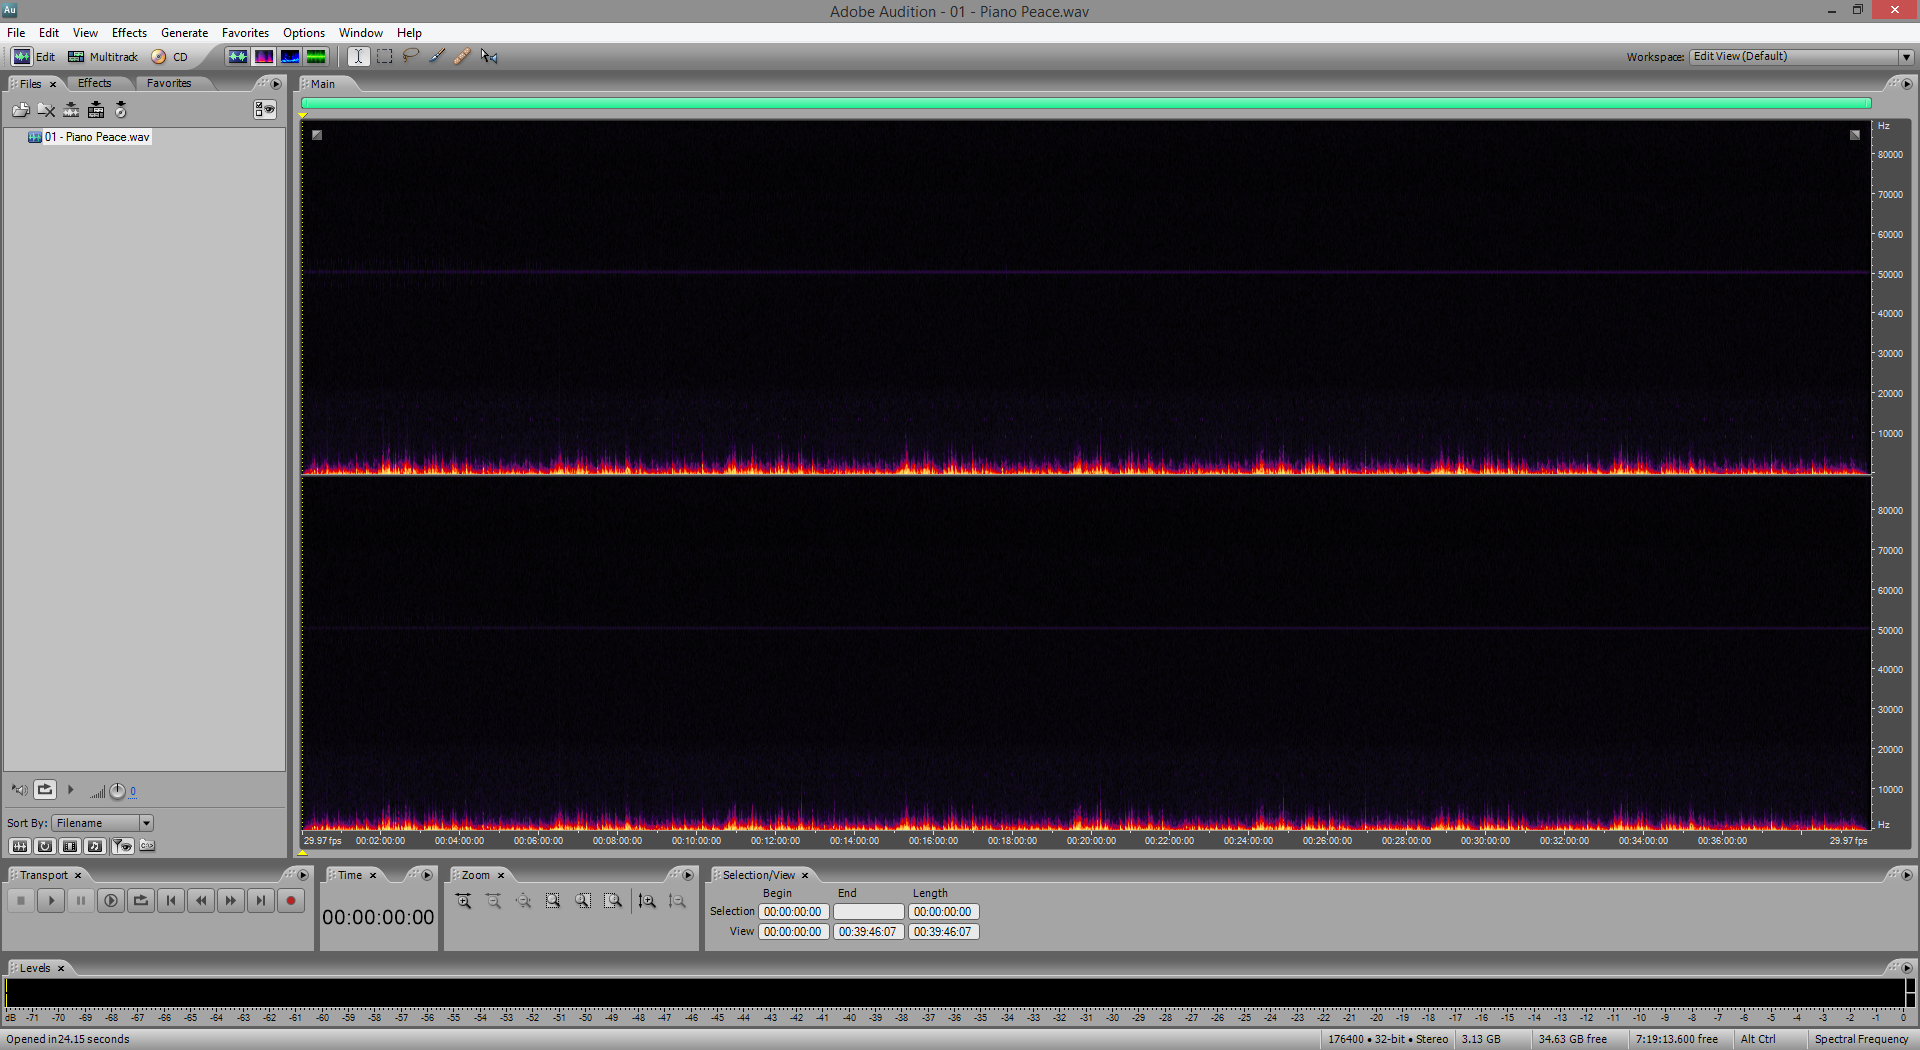
Task: Click the preview volume value 0
Action: 133,791
